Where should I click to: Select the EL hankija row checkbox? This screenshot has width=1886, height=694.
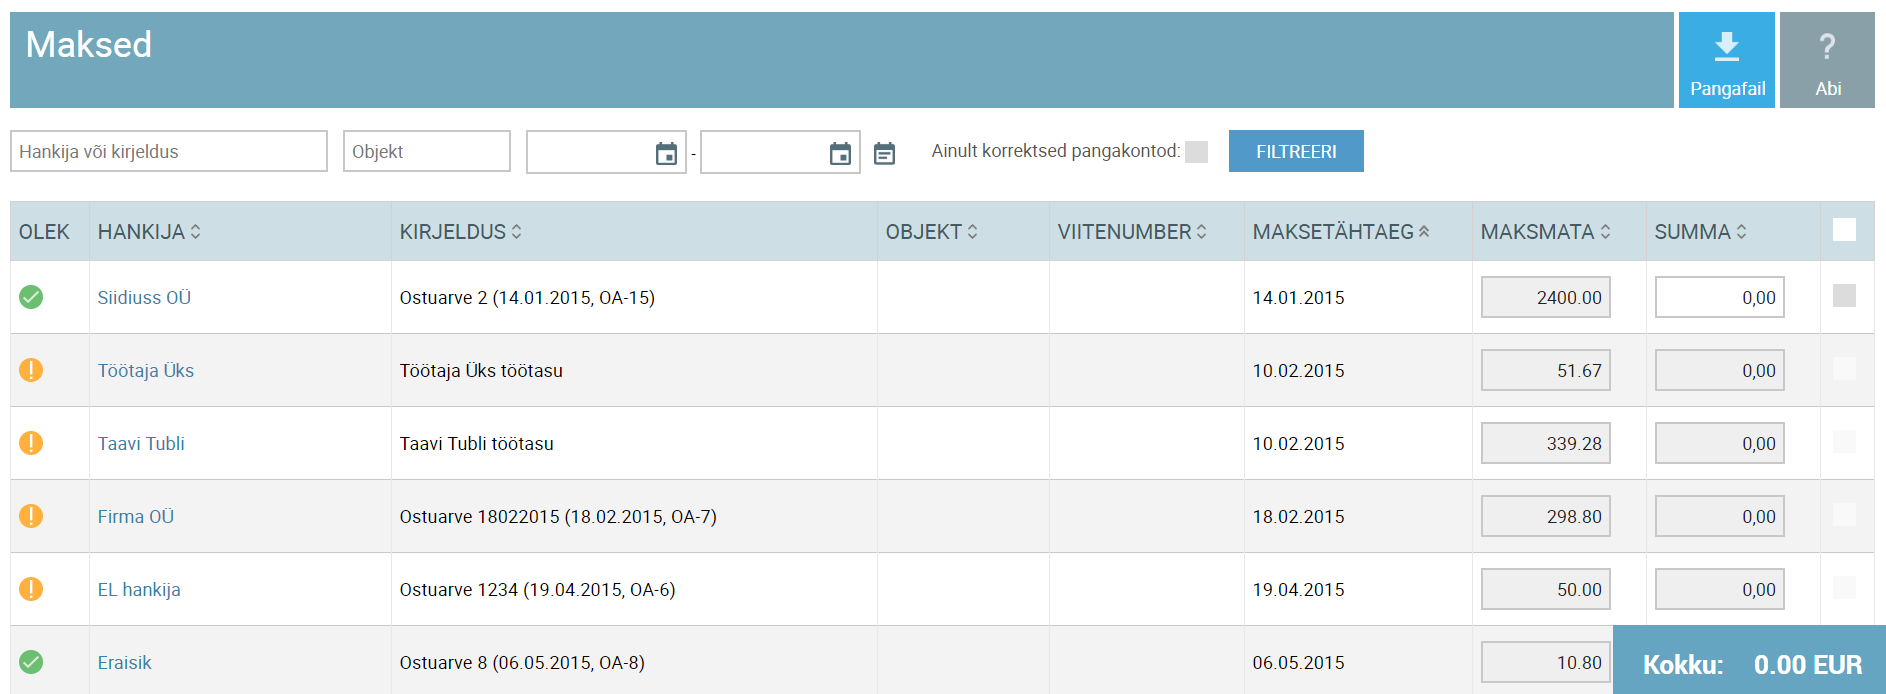coord(1844,587)
